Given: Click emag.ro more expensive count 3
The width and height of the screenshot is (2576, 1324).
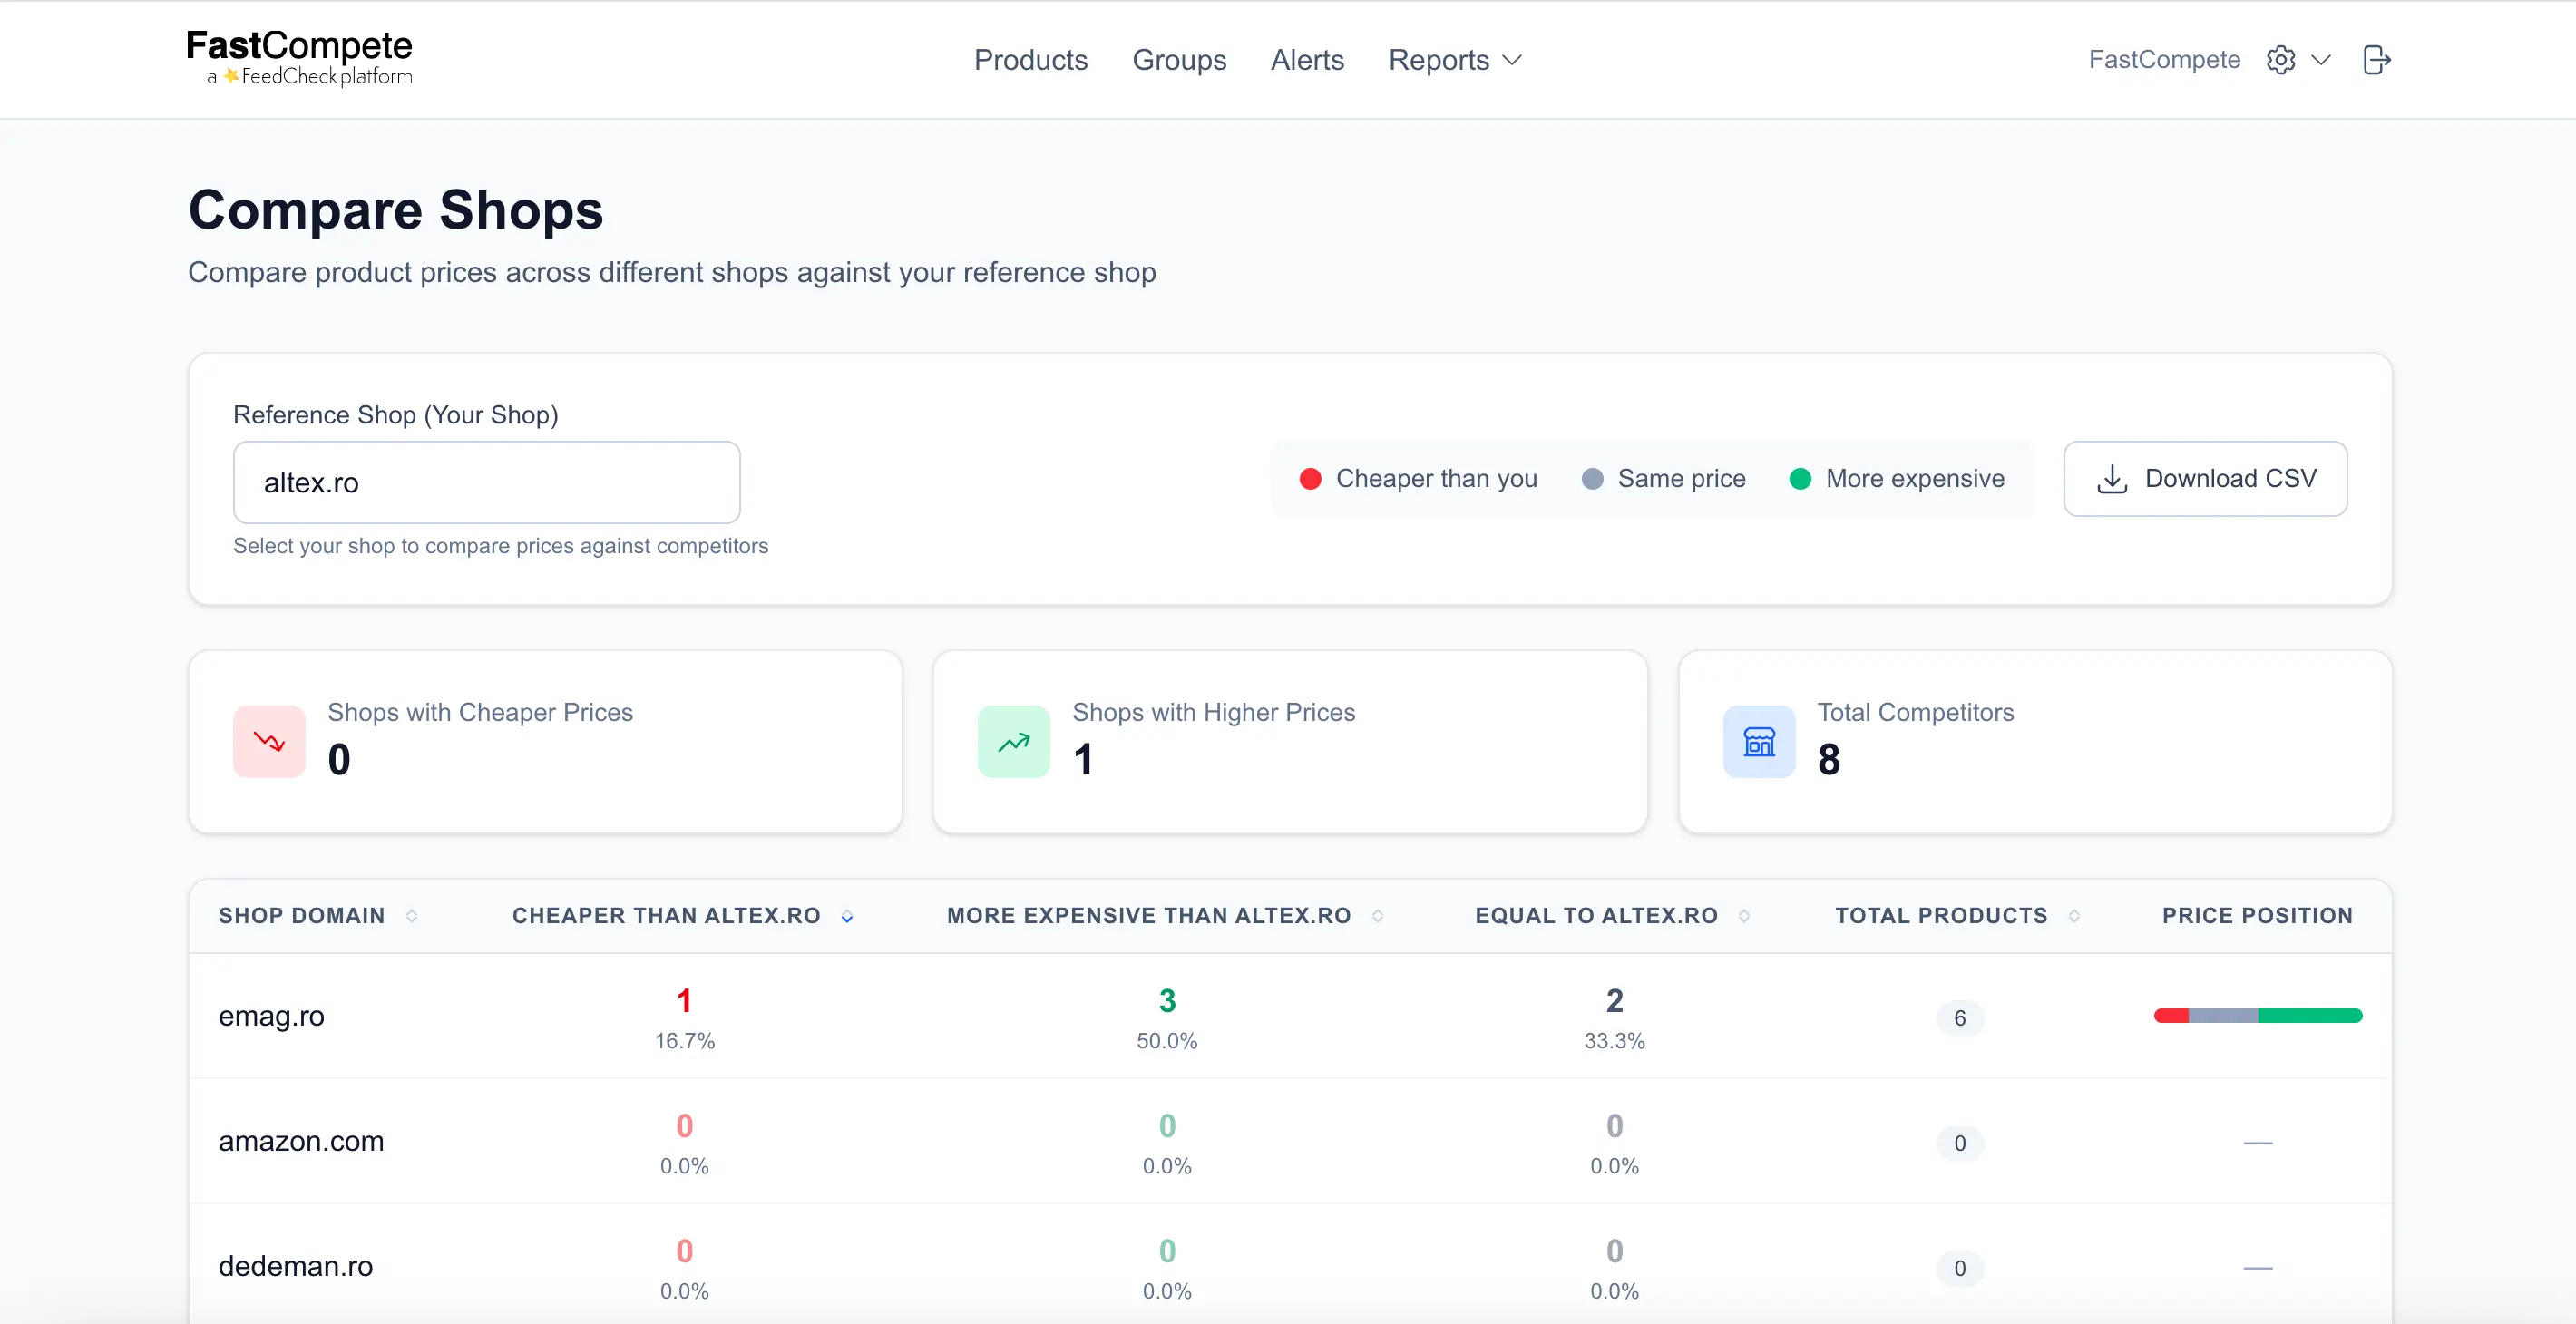Looking at the screenshot, I should [1167, 1001].
